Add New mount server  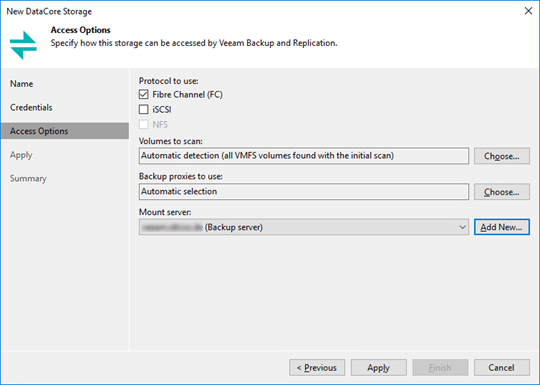click(502, 227)
